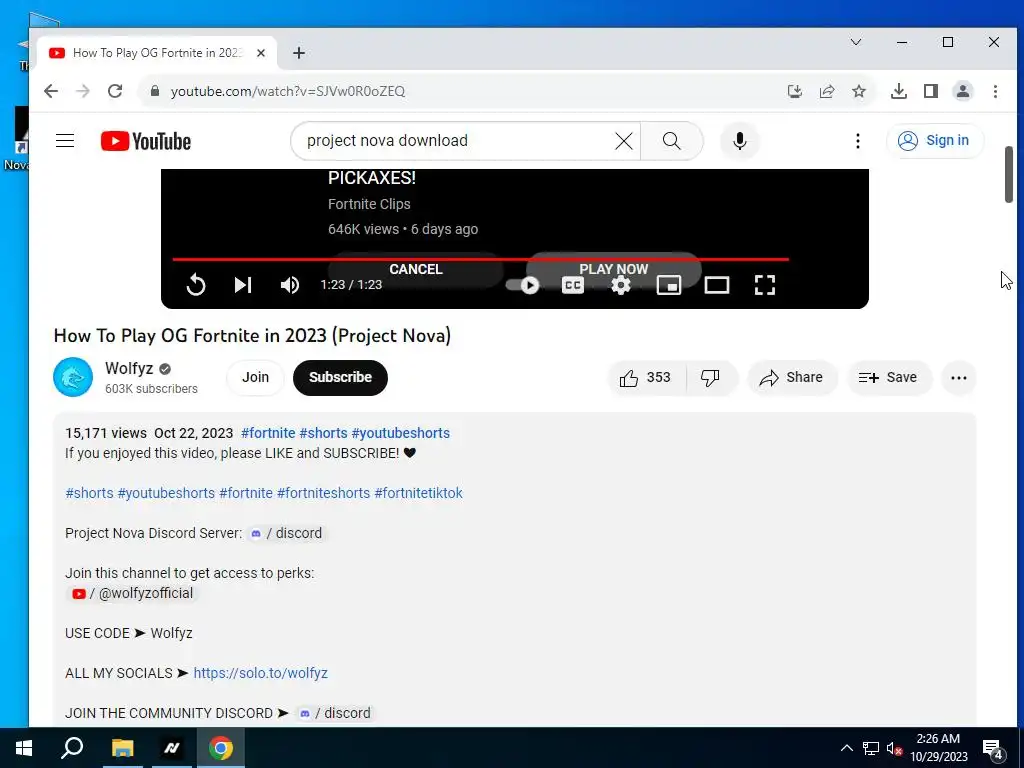Open Chrome profile avatar
This screenshot has width=1024, height=768.
(963, 91)
